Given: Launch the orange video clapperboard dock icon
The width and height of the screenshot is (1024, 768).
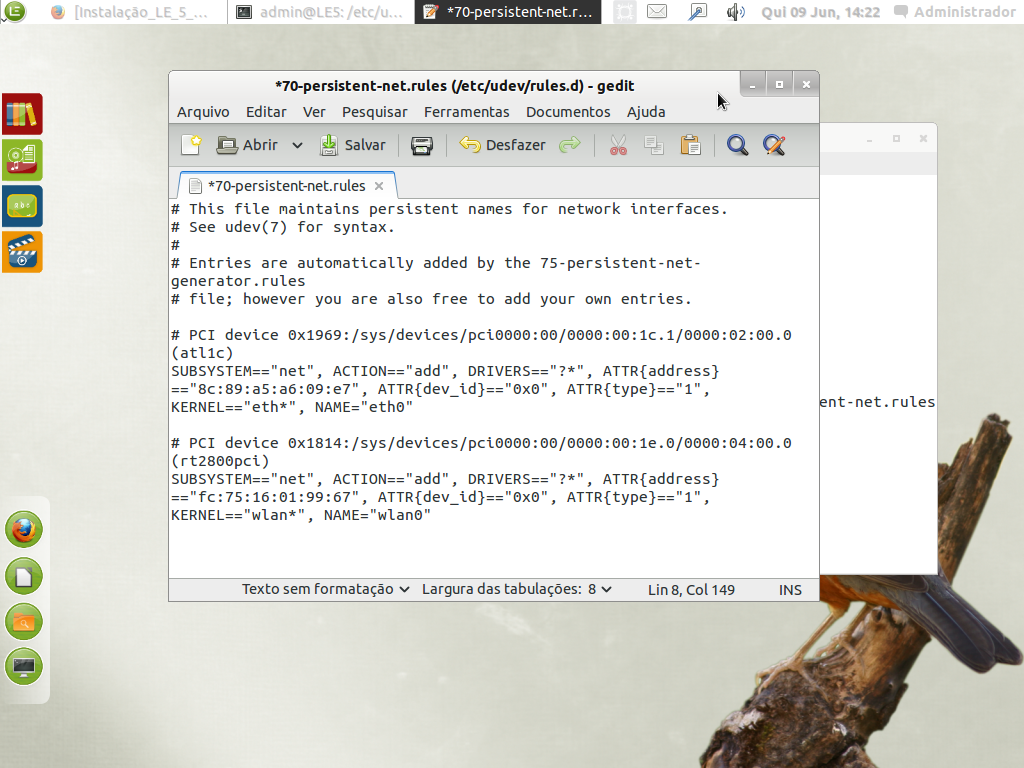Looking at the screenshot, I should point(22,251).
